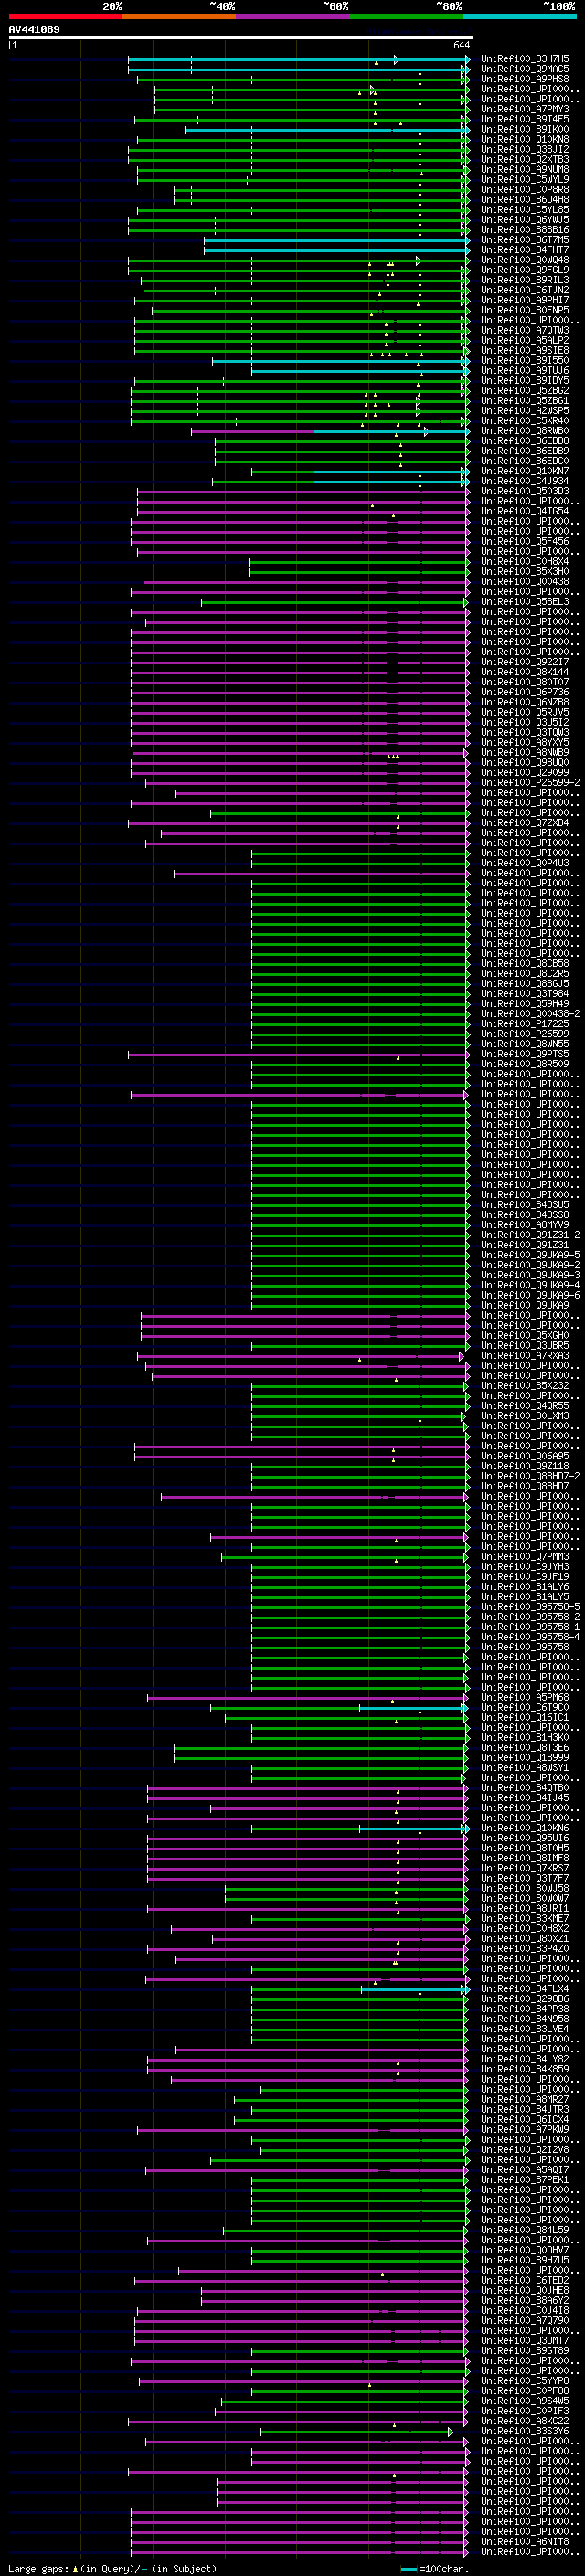Viewport: 585px width, 2576px height.
Task: Select hit label UniRef100_Q6NZB8
Action: (525, 702)
